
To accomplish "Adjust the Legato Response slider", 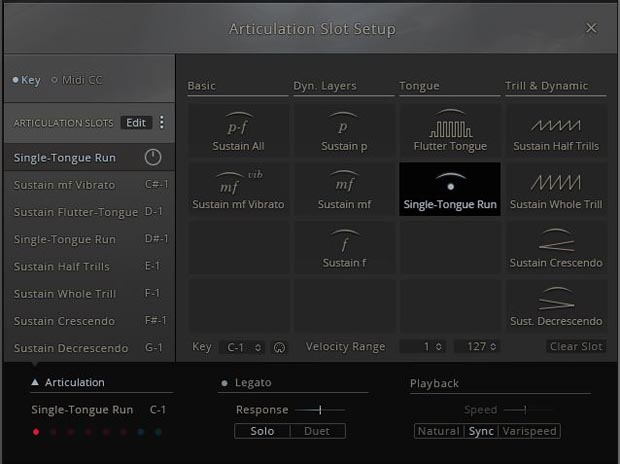I will point(319,410).
